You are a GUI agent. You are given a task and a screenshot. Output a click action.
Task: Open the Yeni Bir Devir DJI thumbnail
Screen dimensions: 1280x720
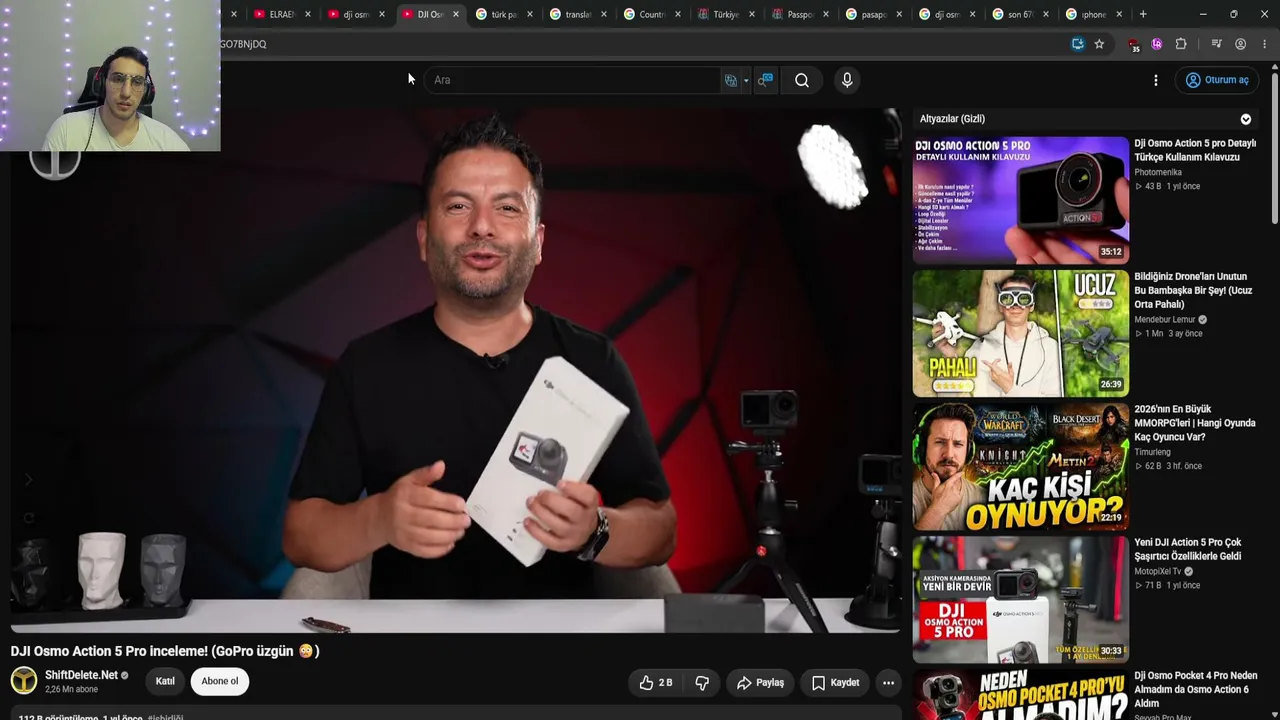point(1020,599)
